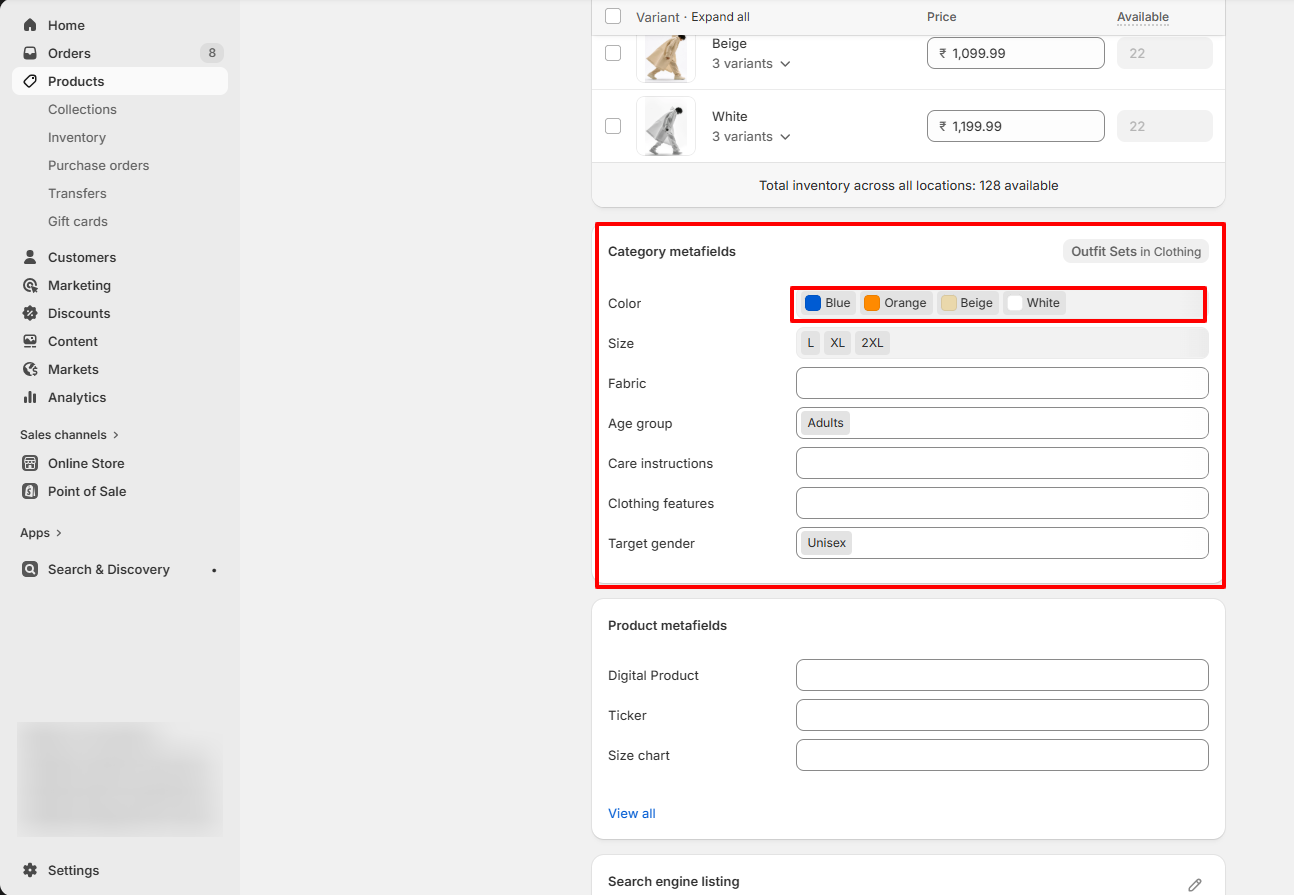
Task: Click the Orange color swatch tag
Action: click(896, 303)
